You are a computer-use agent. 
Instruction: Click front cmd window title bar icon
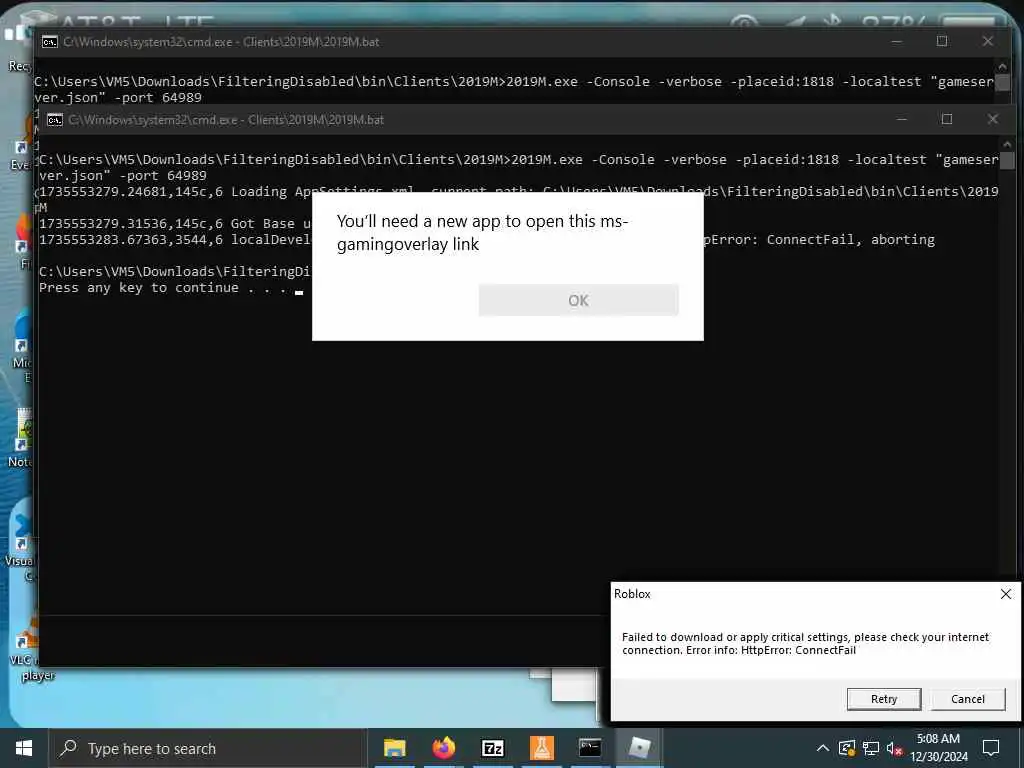click(55, 120)
